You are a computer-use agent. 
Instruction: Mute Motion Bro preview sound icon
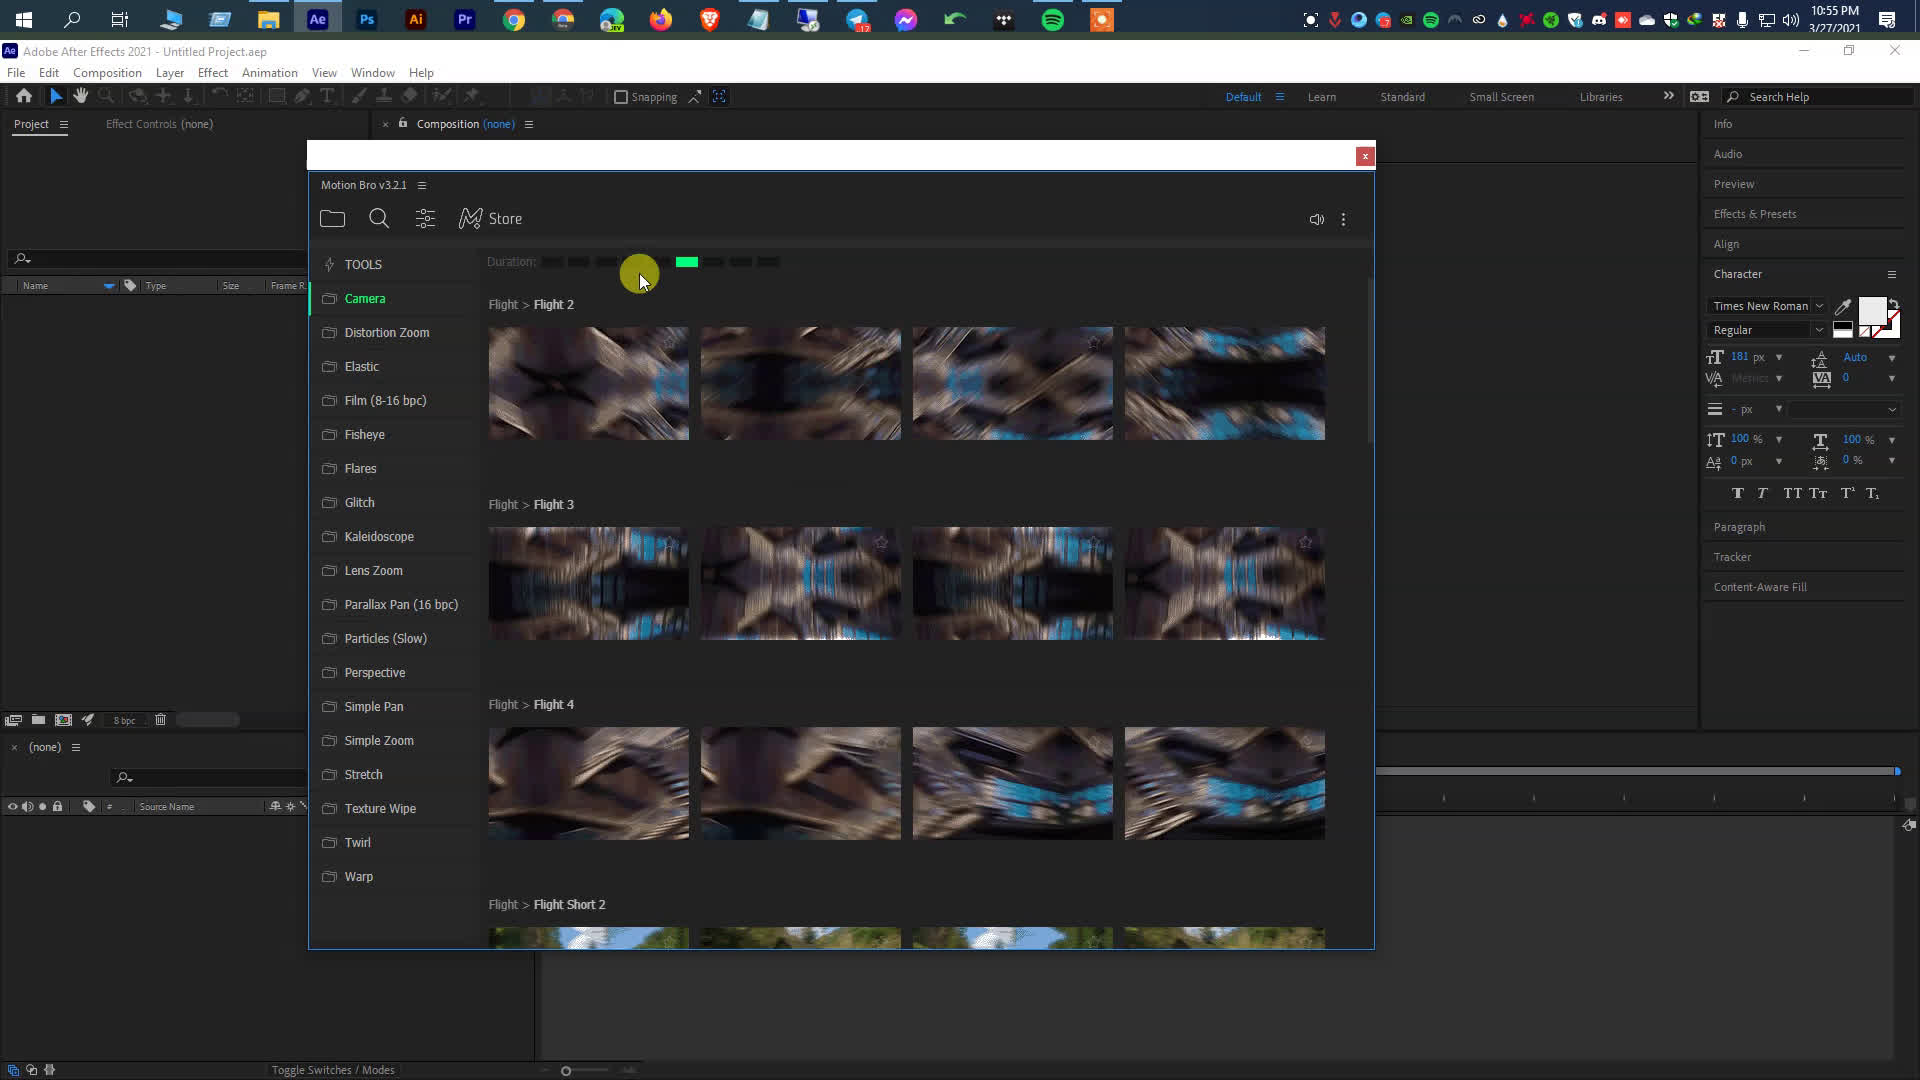(1317, 219)
